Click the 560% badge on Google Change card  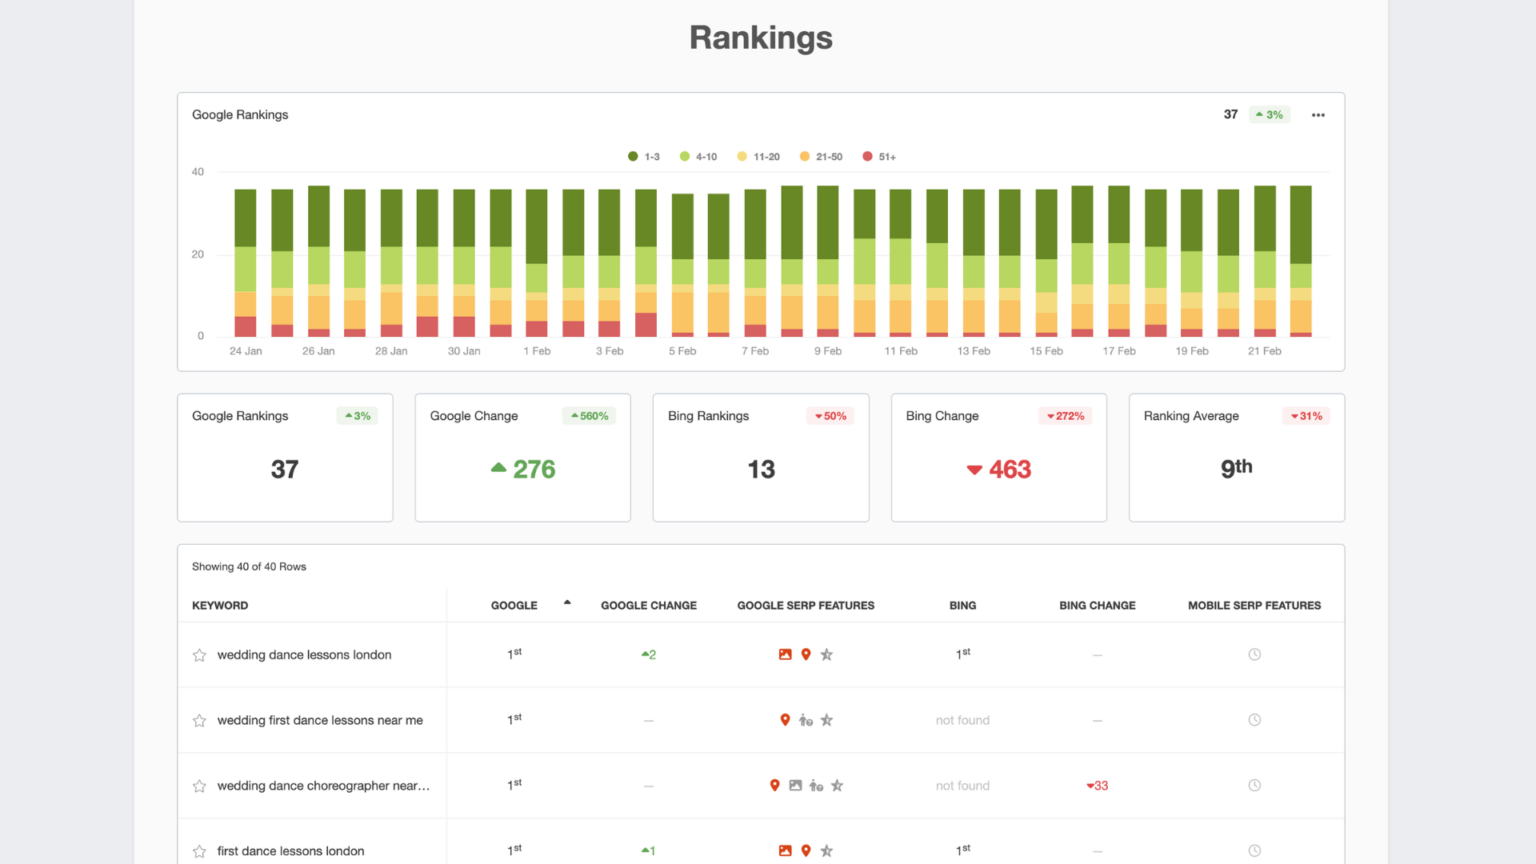(x=590, y=416)
